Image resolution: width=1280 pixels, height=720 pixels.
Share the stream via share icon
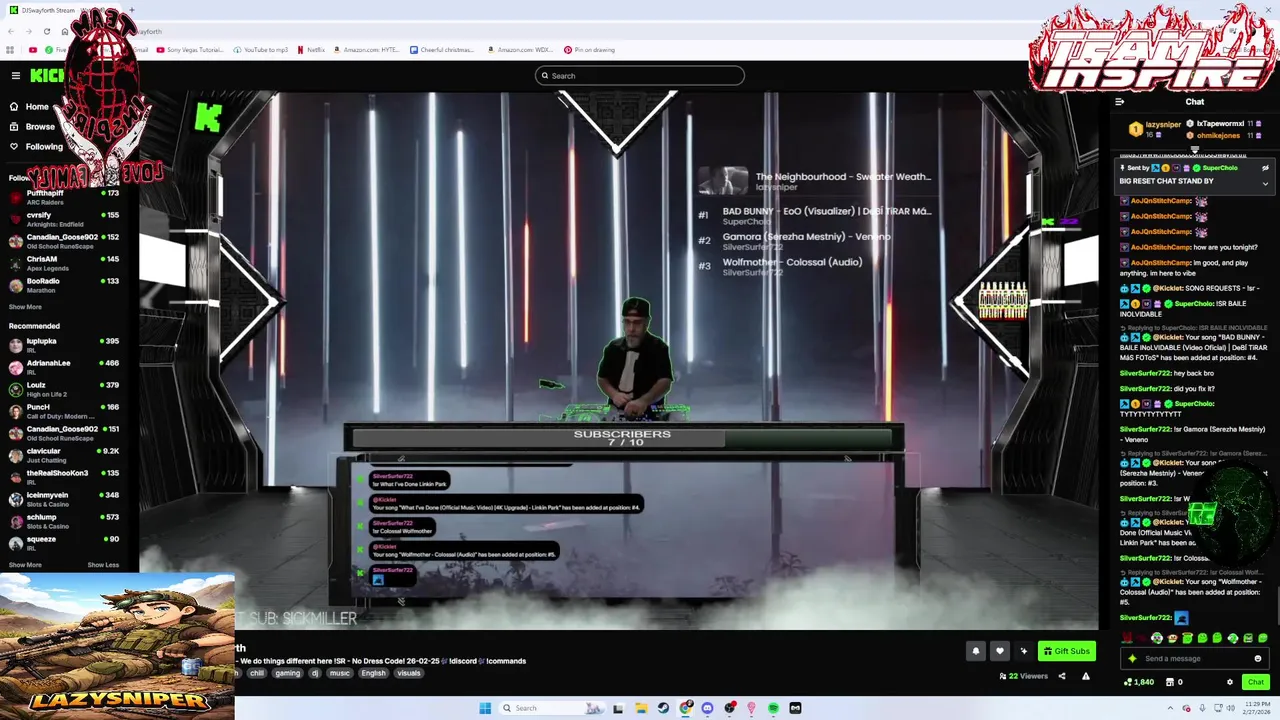click(x=1062, y=676)
